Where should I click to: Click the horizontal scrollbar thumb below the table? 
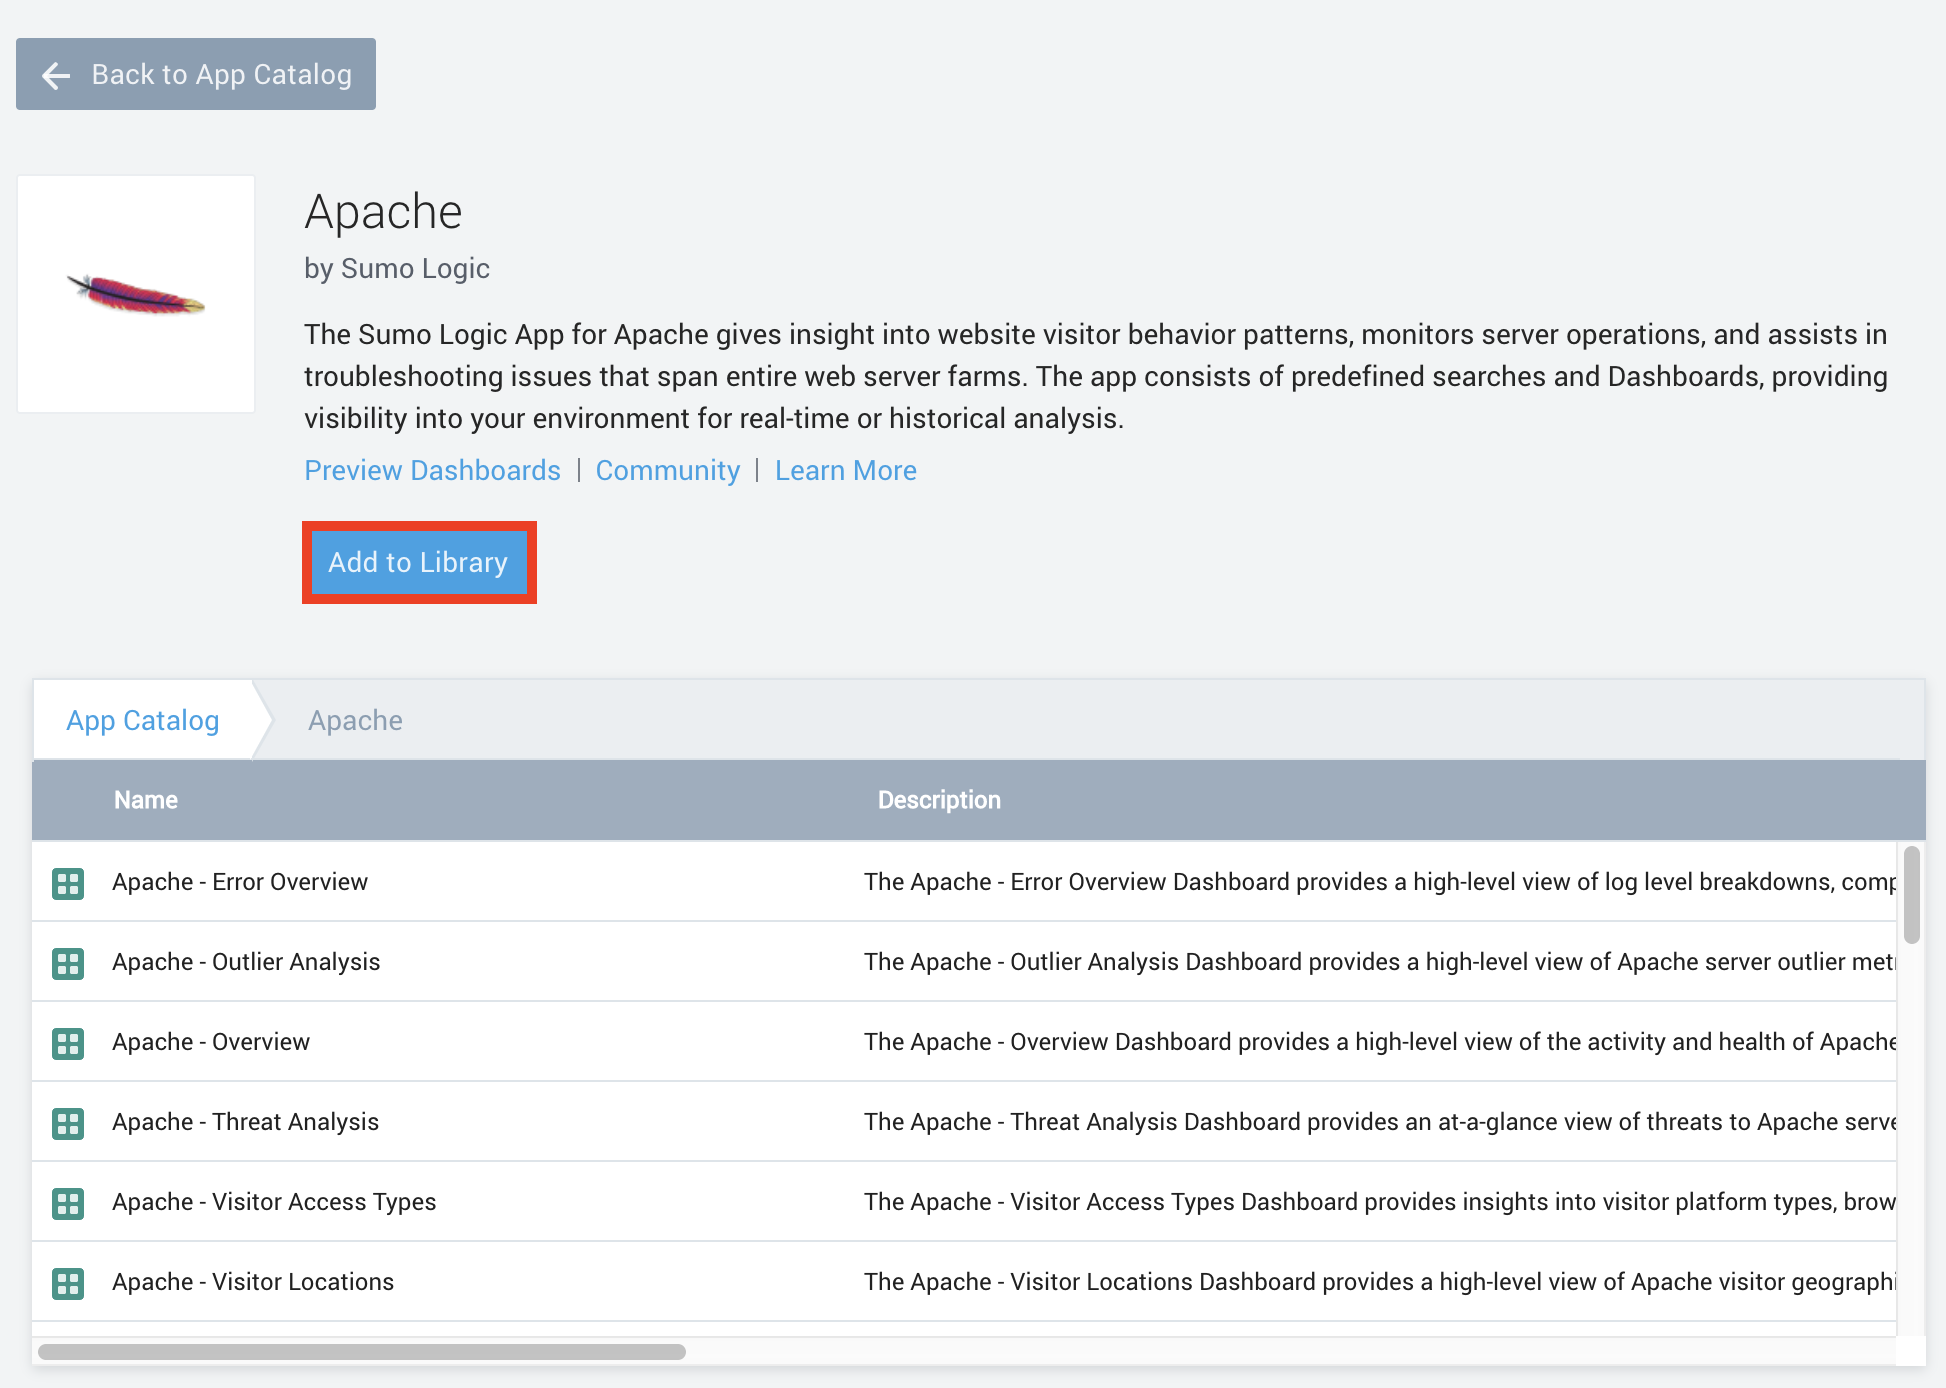[362, 1352]
